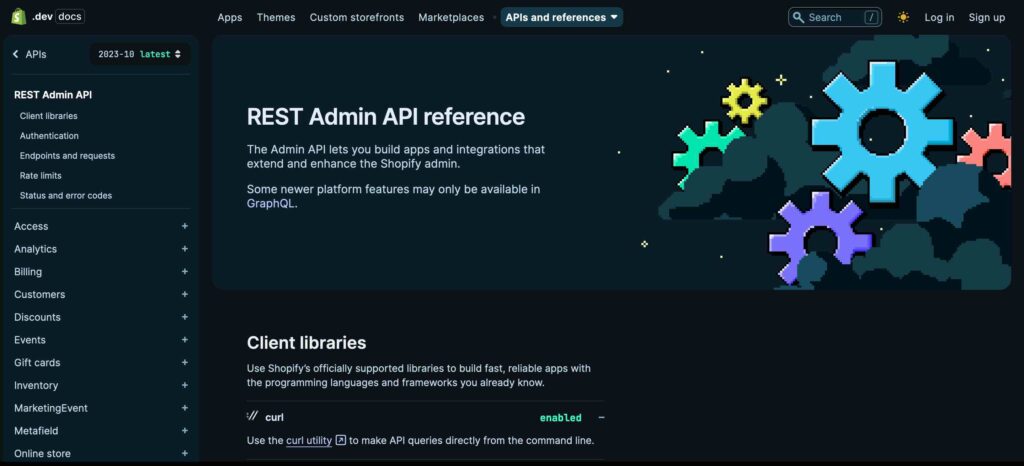This screenshot has width=1024, height=466.
Task: Expand Events with its plus icon
Action: [x=185, y=340]
